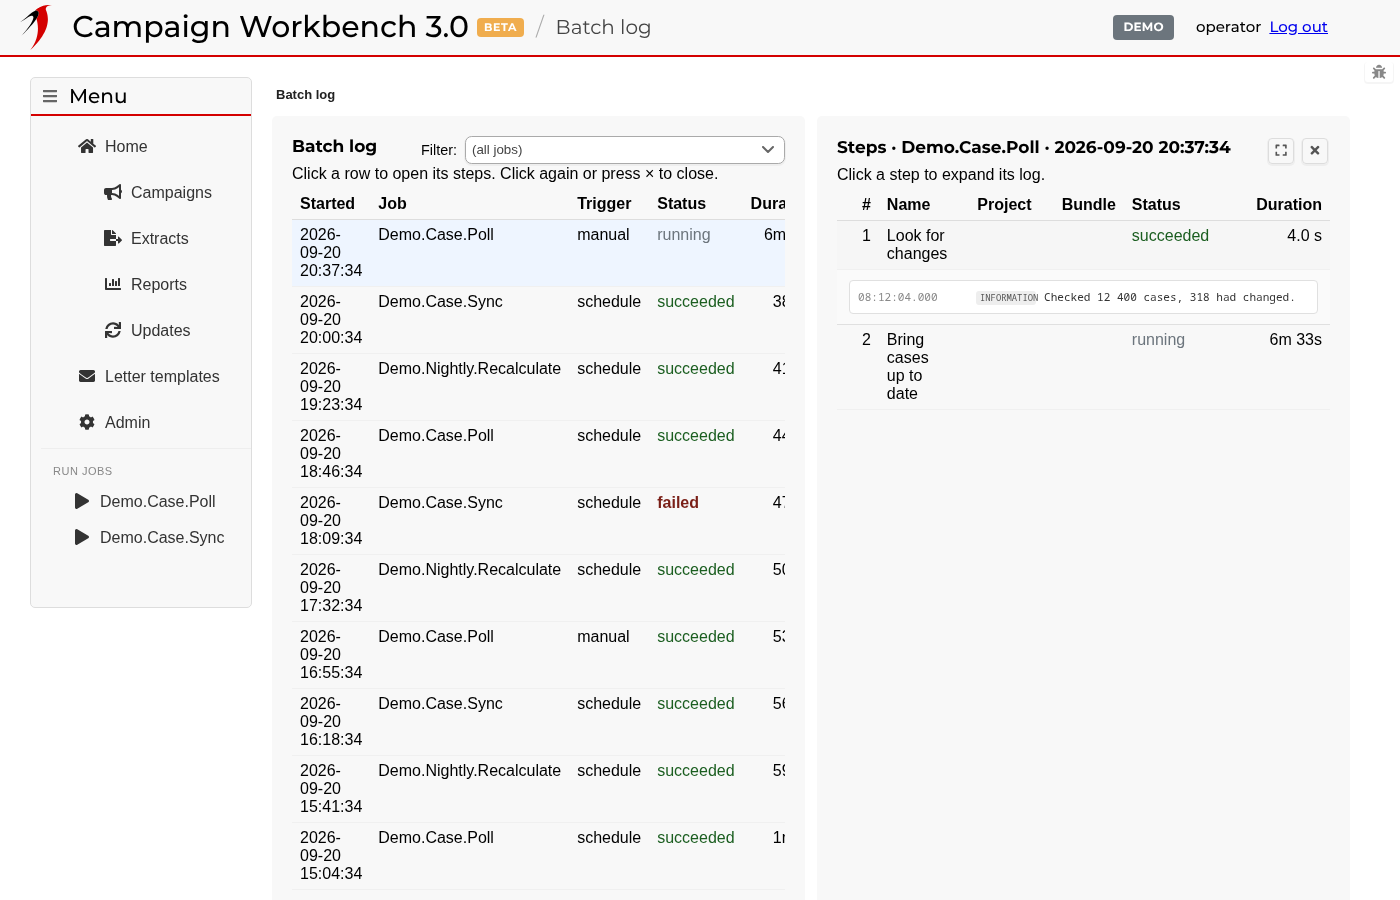This screenshot has height=900, width=1400.
Task: Run the Demo.Case.Sync job play icon
Action: 82,537
